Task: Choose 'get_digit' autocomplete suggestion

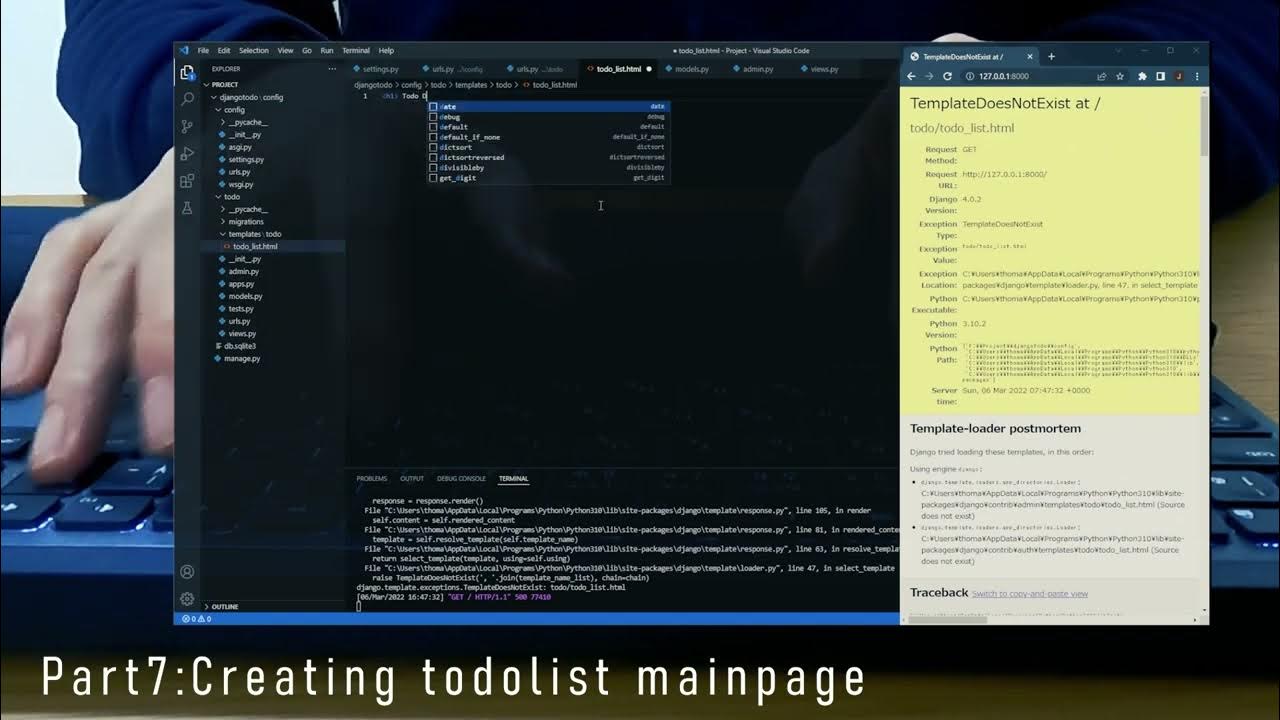Action: [x=548, y=178]
